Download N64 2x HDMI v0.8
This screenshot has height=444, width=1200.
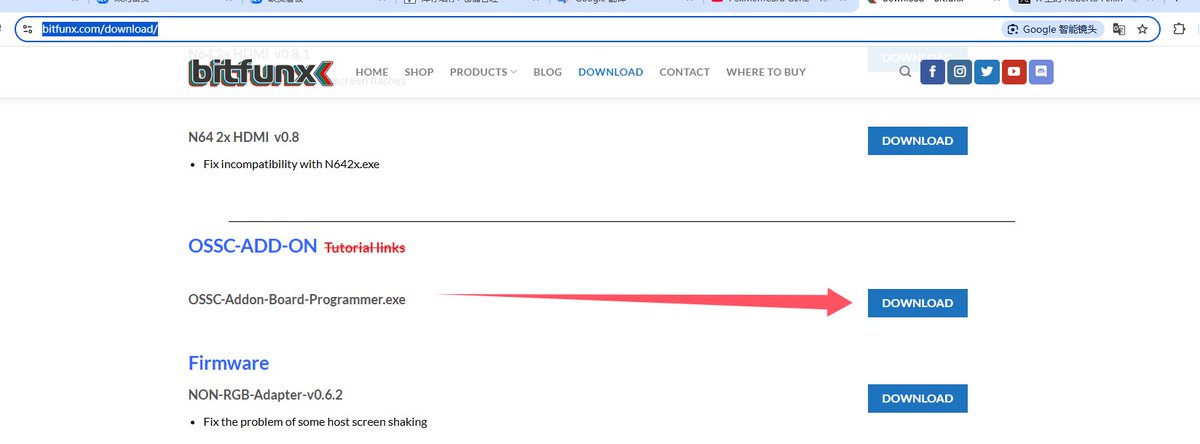tap(918, 140)
